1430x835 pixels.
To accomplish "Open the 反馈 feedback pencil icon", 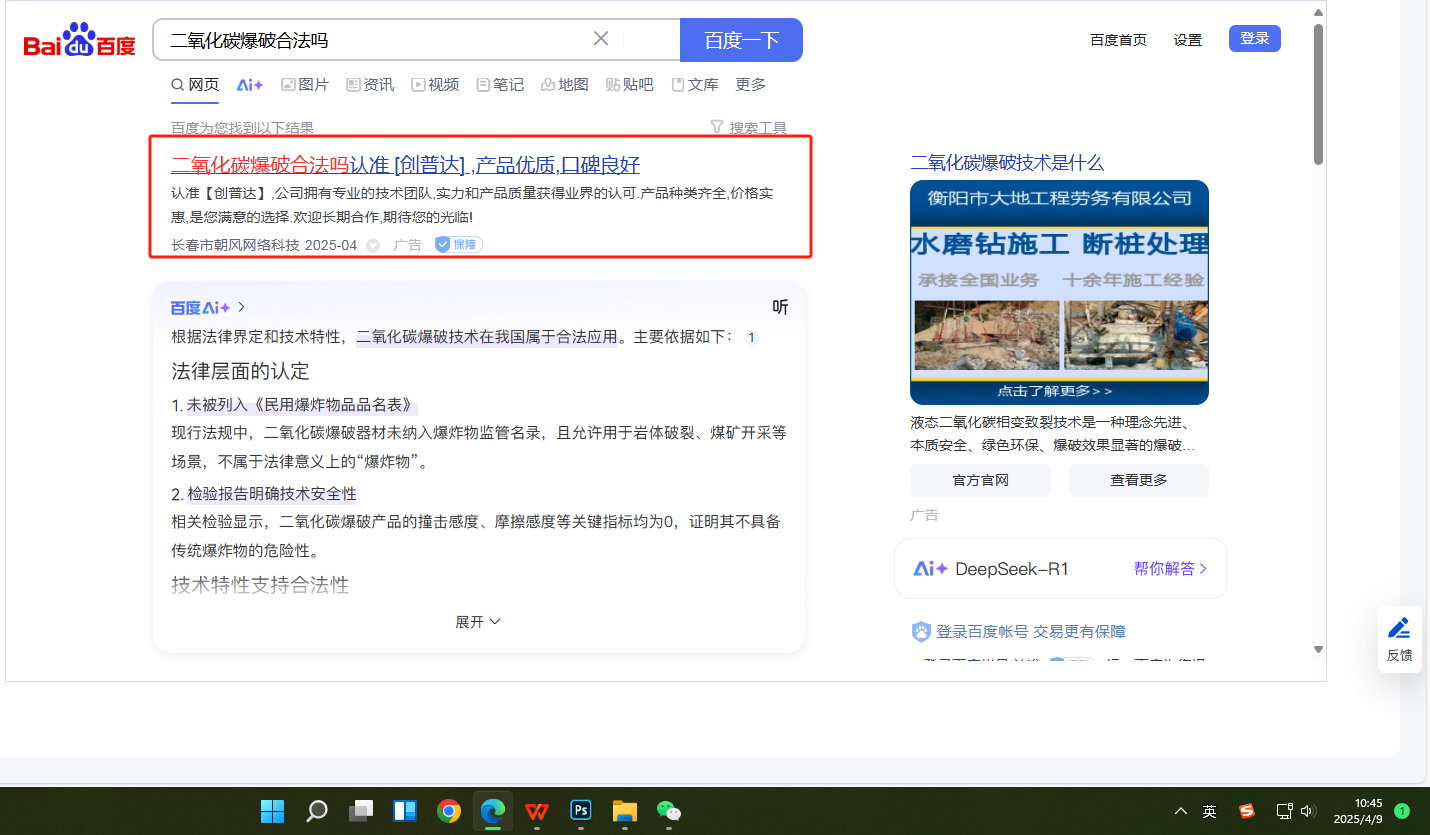I will coord(1399,629).
